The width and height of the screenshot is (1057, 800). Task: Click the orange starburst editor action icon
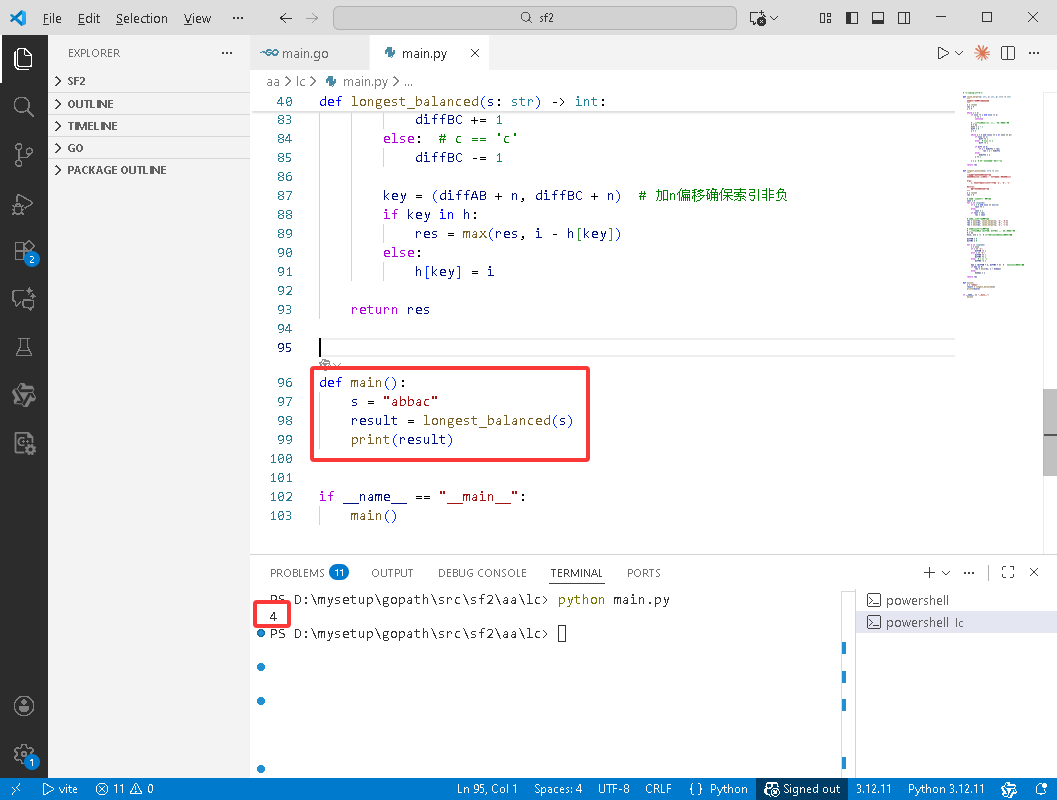(982, 53)
